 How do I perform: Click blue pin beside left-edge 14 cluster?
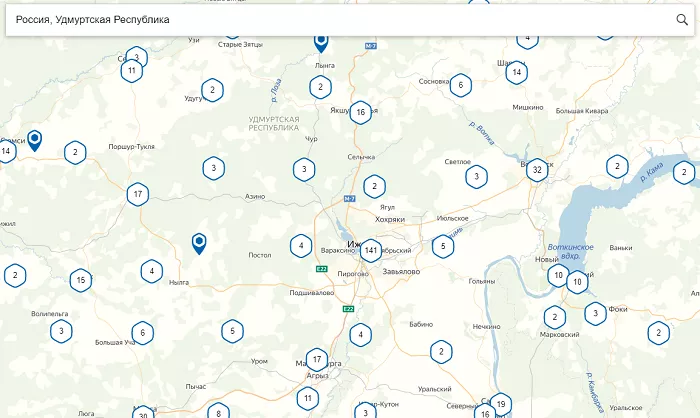click(35, 139)
